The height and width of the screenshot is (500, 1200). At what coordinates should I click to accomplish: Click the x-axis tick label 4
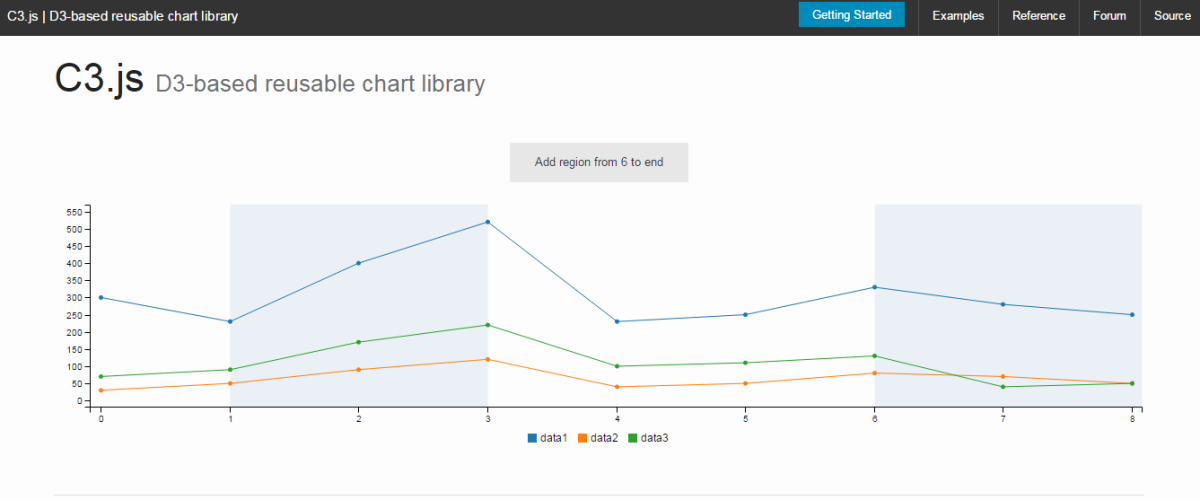pyautogui.click(x=616, y=418)
